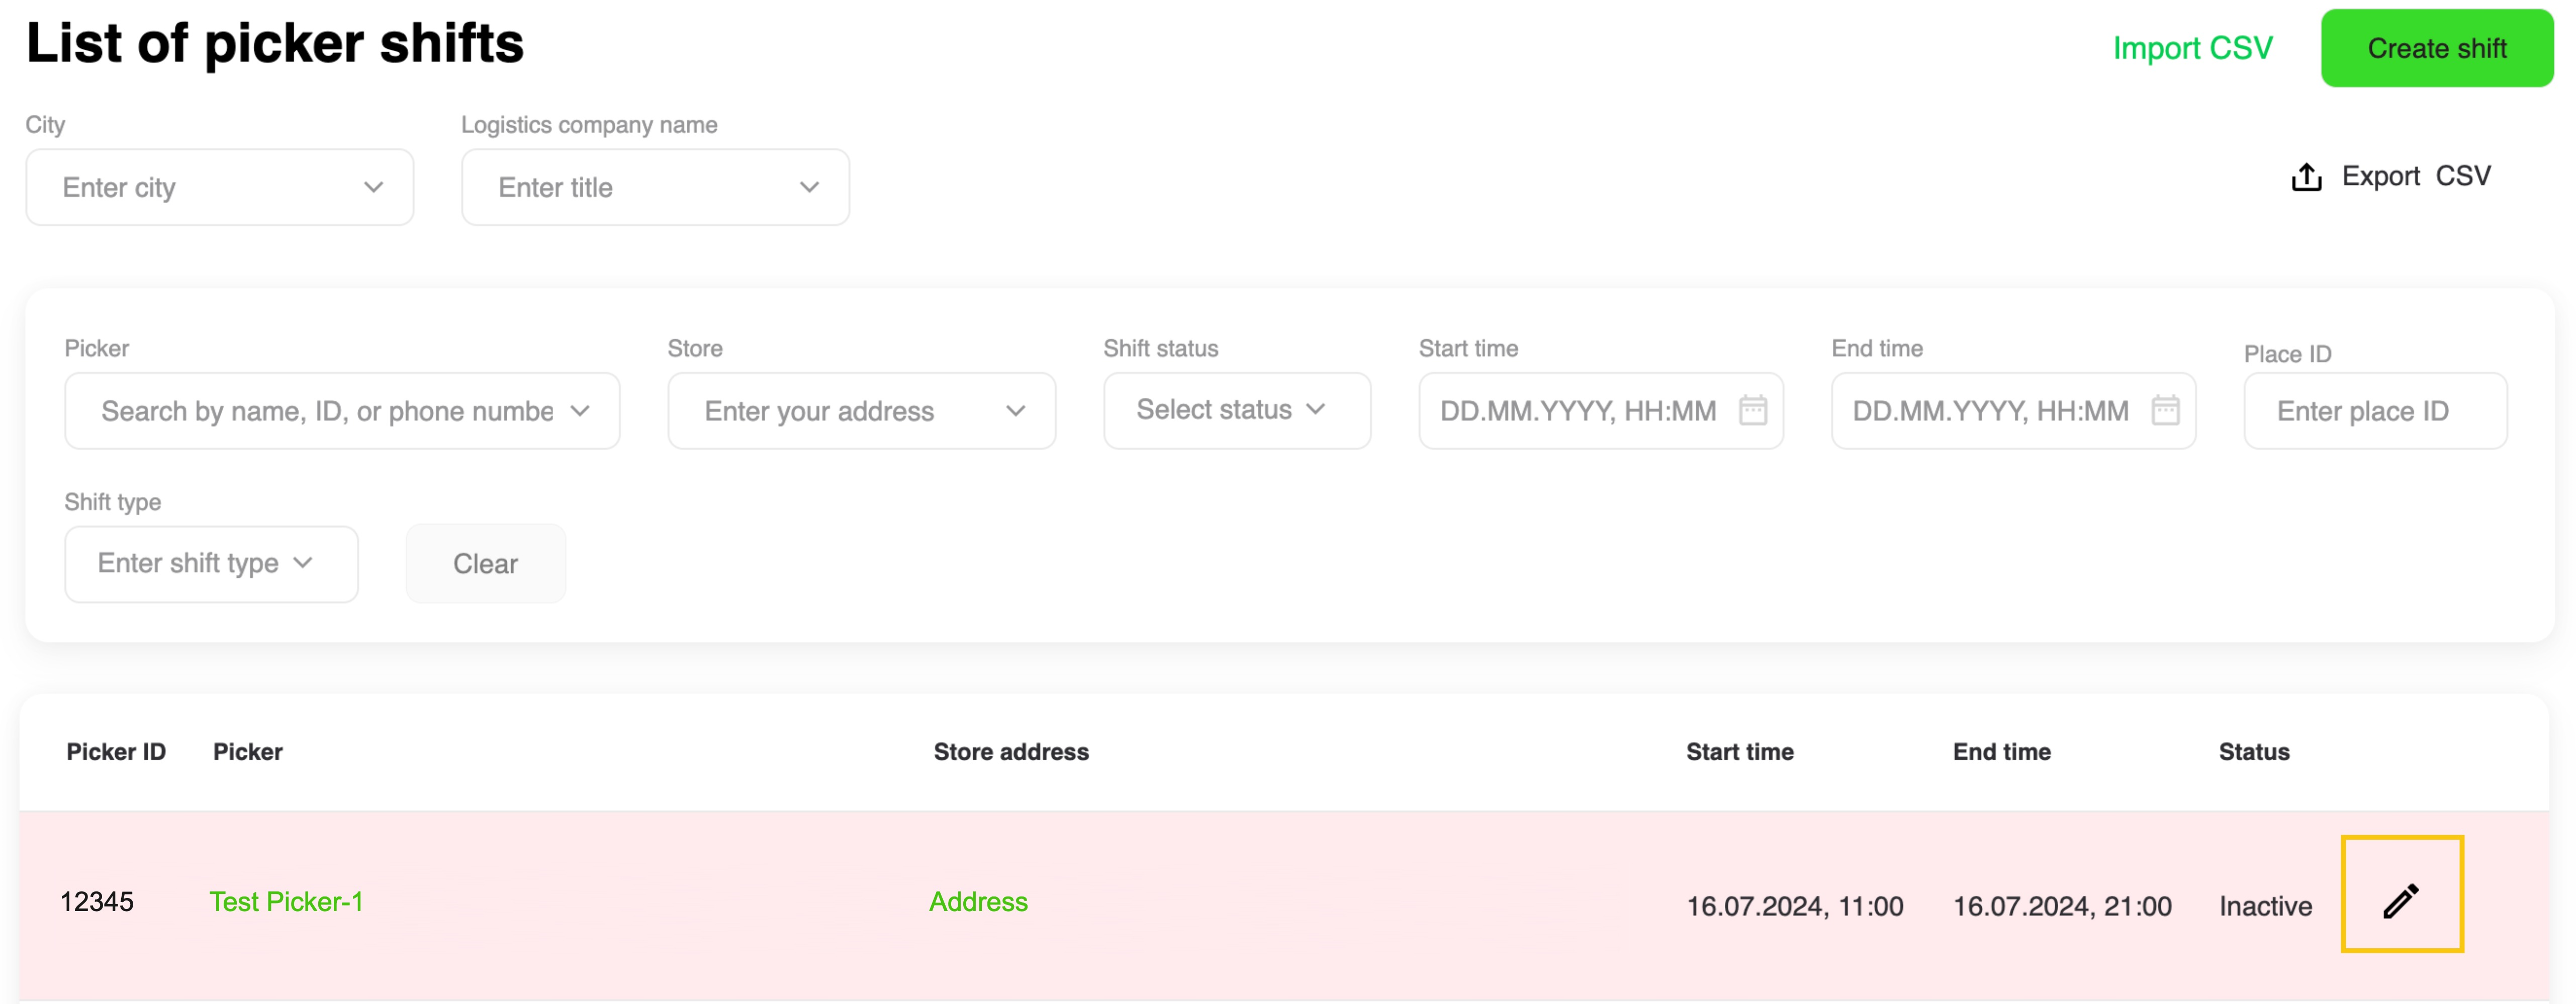2576x1004 pixels.
Task: Focus the Place ID input field
Action: pos(2374,411)
